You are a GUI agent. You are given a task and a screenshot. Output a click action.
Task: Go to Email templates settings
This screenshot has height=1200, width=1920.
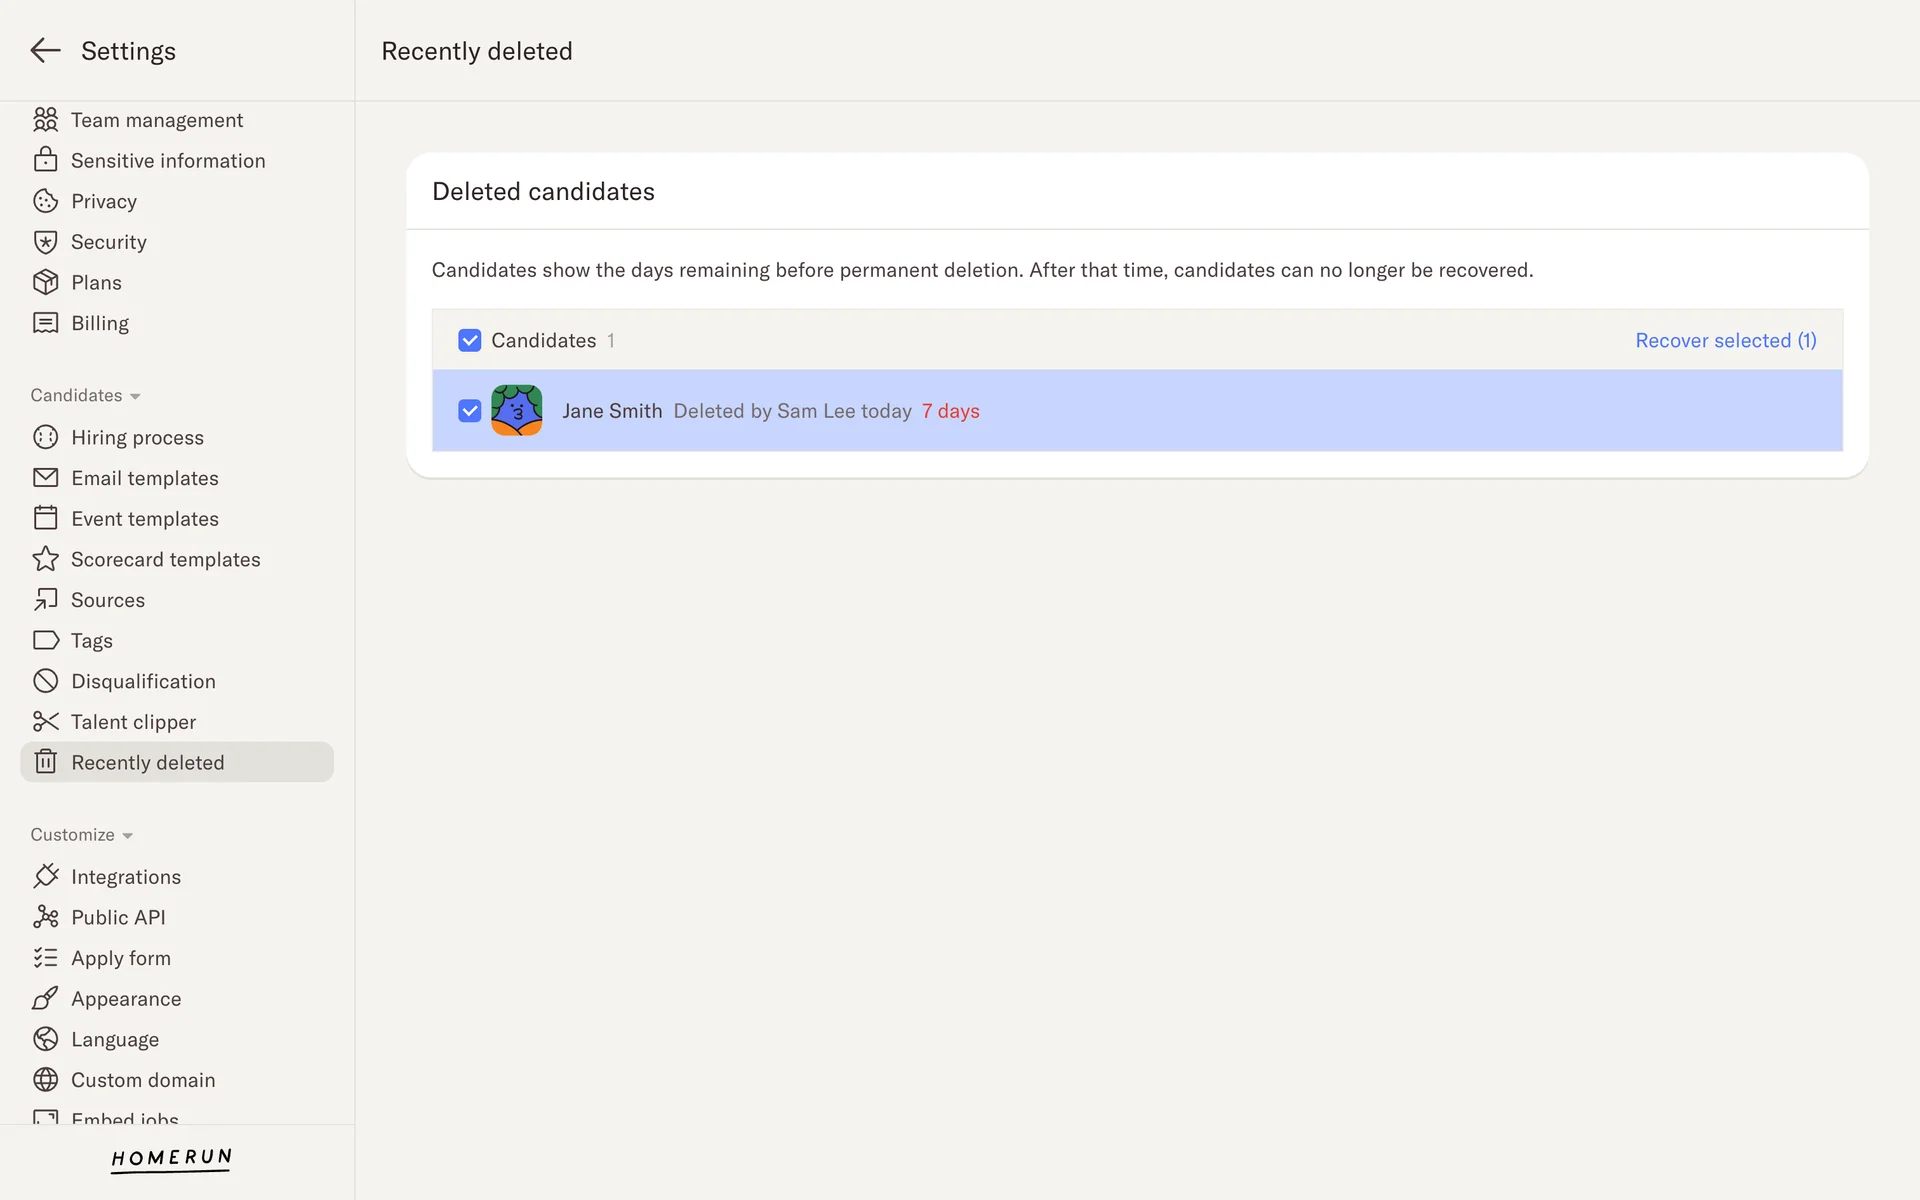pos(144,479)
